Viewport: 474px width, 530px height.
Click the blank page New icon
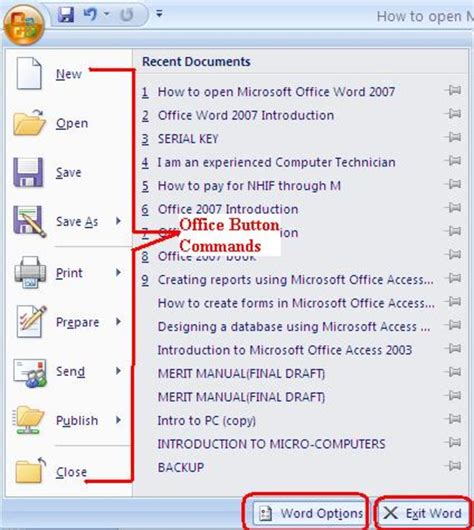(x=29, y=73)
